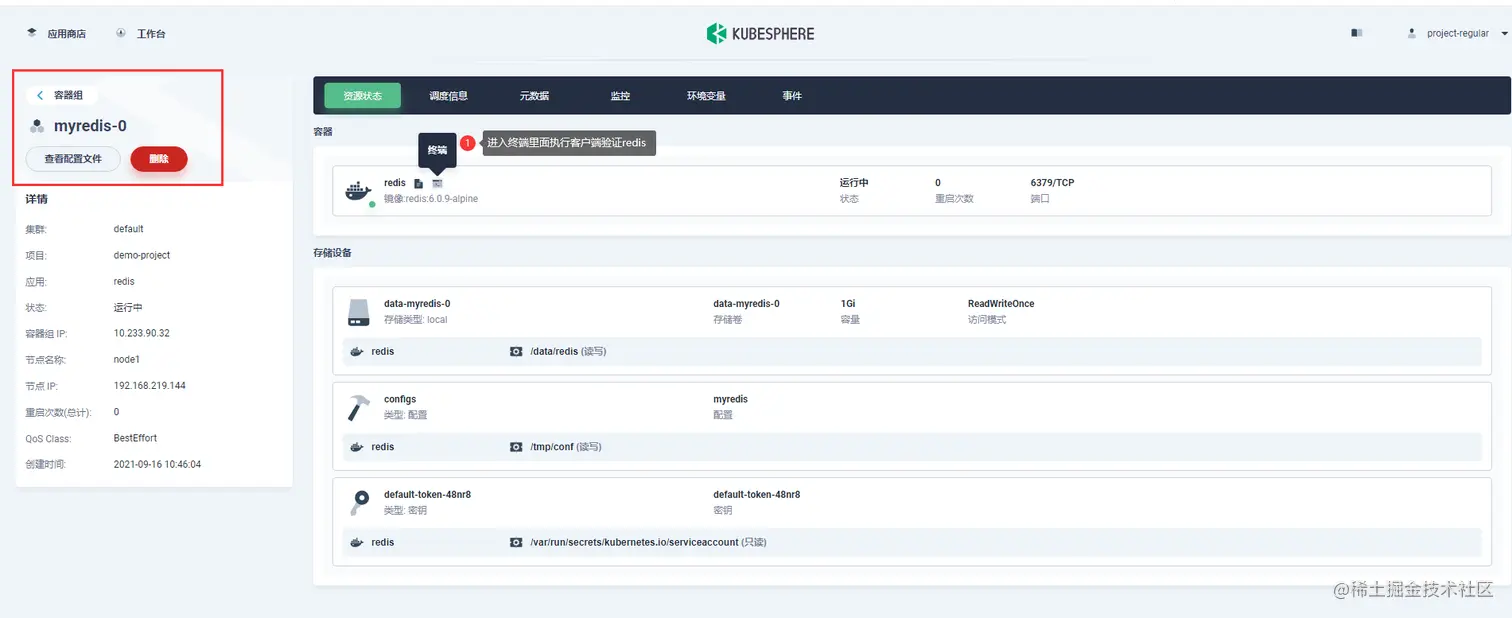The width and height of the screenshot is (1512, 618).
Task: Click the port value 6379/TCP
Action: coord(1052,183)
